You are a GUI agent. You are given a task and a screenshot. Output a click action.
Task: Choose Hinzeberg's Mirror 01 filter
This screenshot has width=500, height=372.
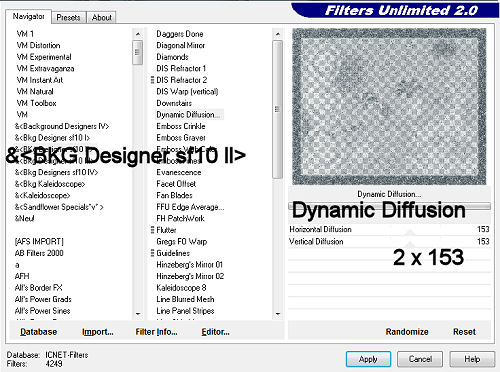coord(189,264)
